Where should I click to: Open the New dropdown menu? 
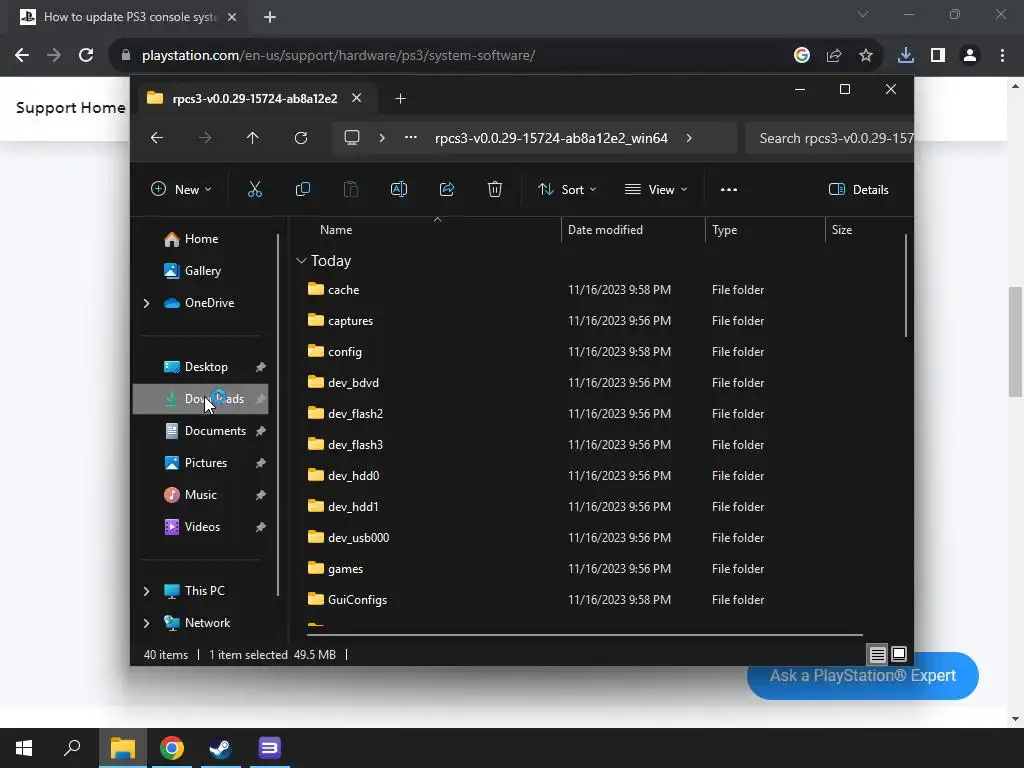181,189
